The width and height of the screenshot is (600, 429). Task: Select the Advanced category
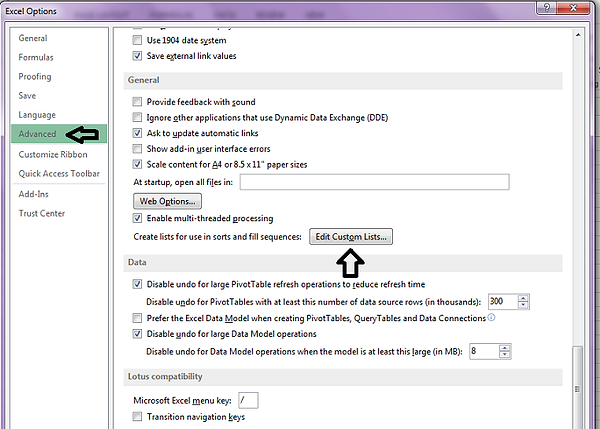coord(59,134)
